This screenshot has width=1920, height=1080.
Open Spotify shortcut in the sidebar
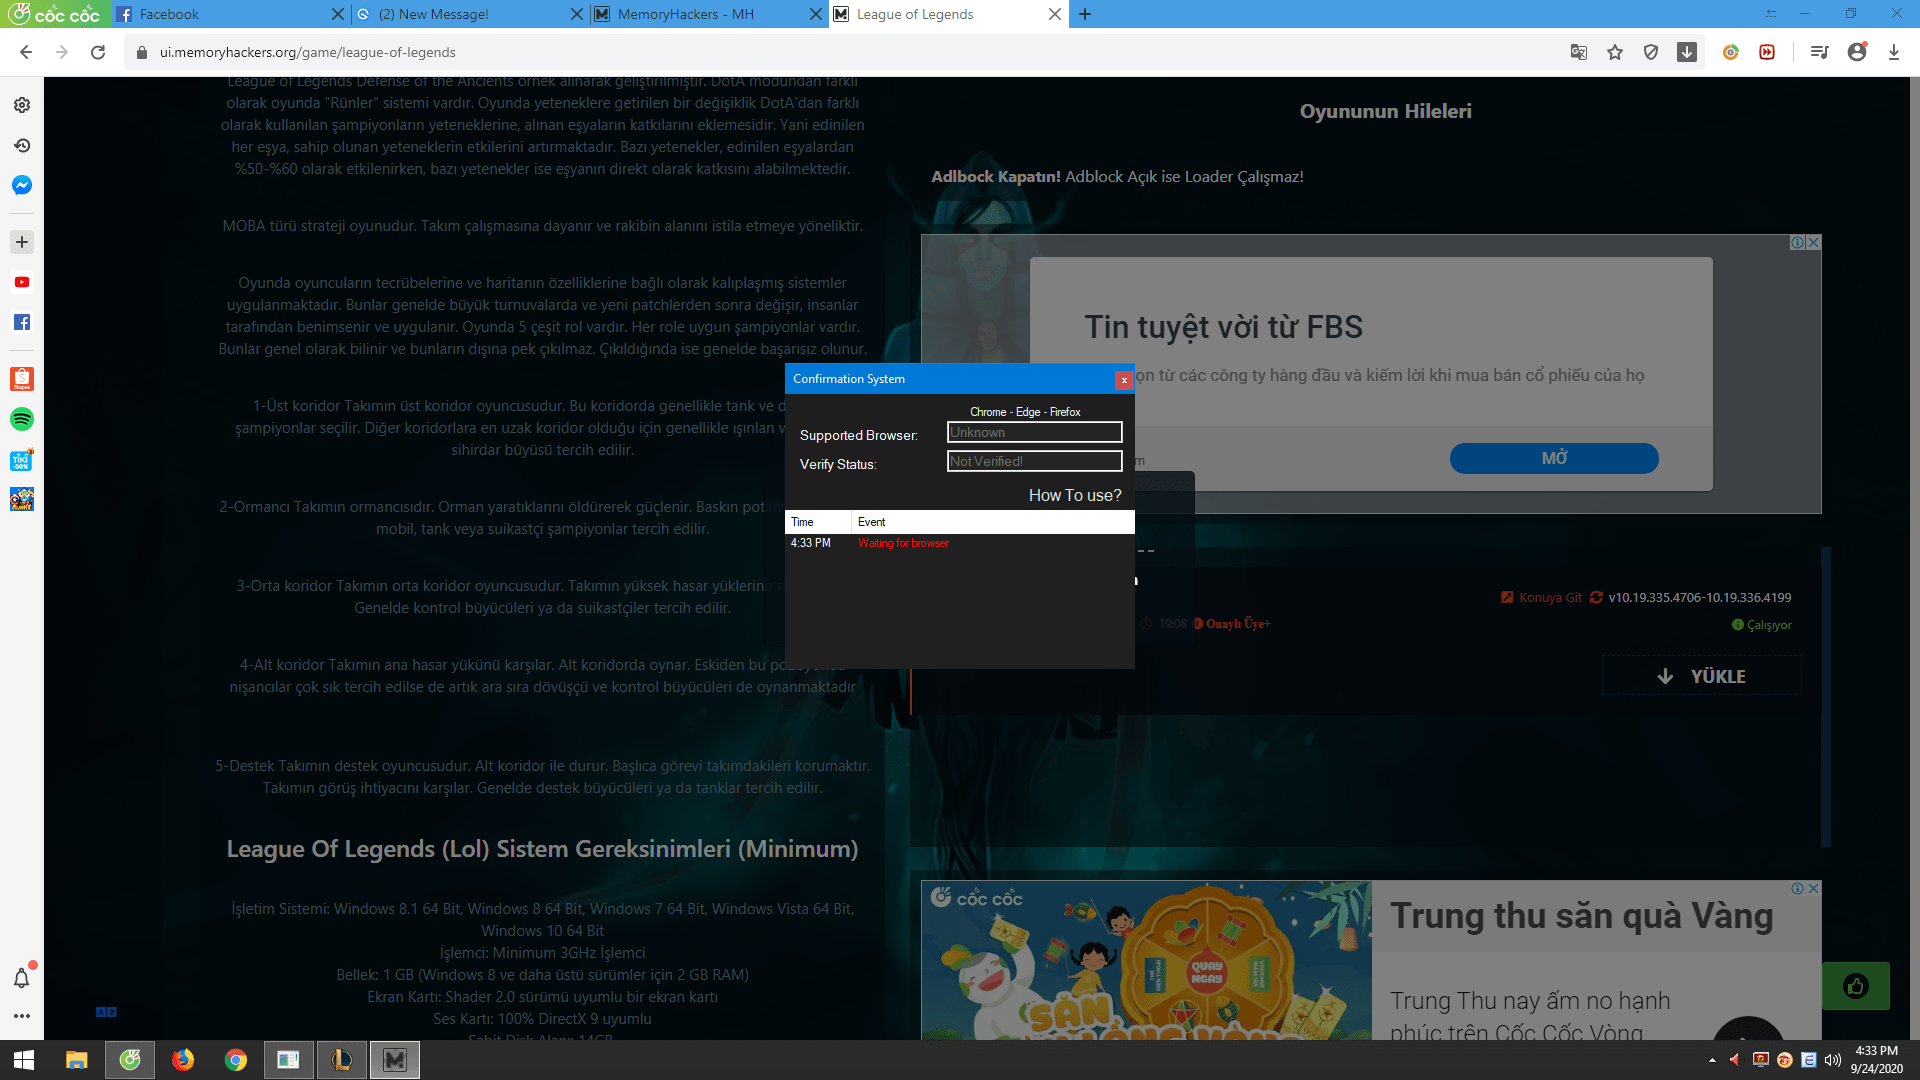coord(22,419)
